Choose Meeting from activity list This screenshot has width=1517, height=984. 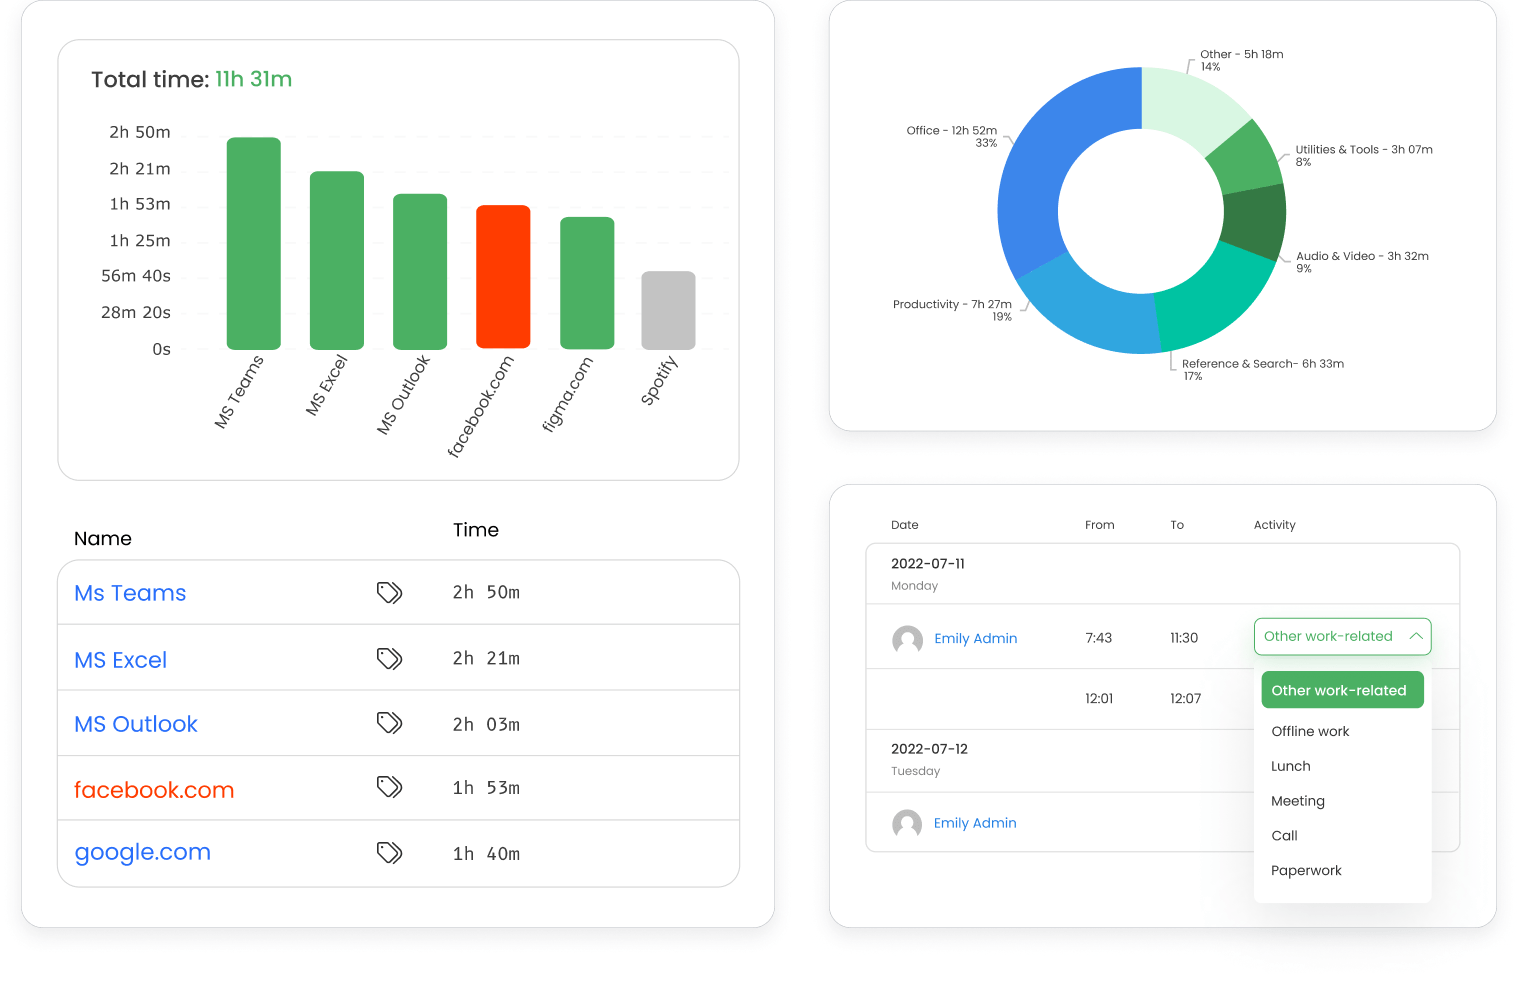[1297, 801]
